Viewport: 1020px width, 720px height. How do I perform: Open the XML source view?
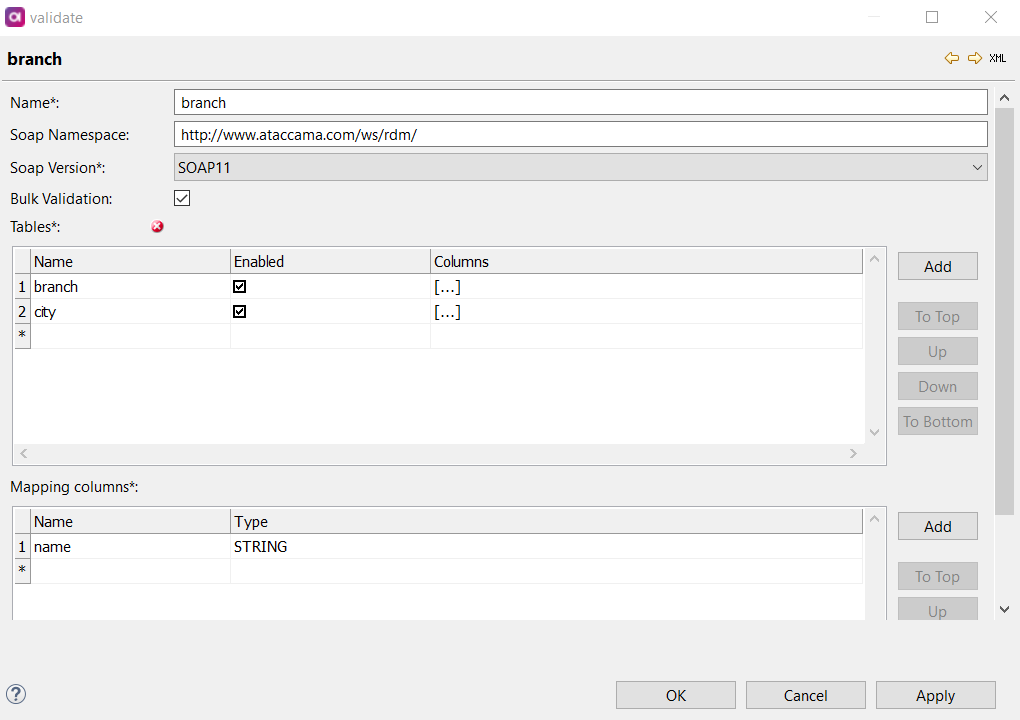pos(997,59)
